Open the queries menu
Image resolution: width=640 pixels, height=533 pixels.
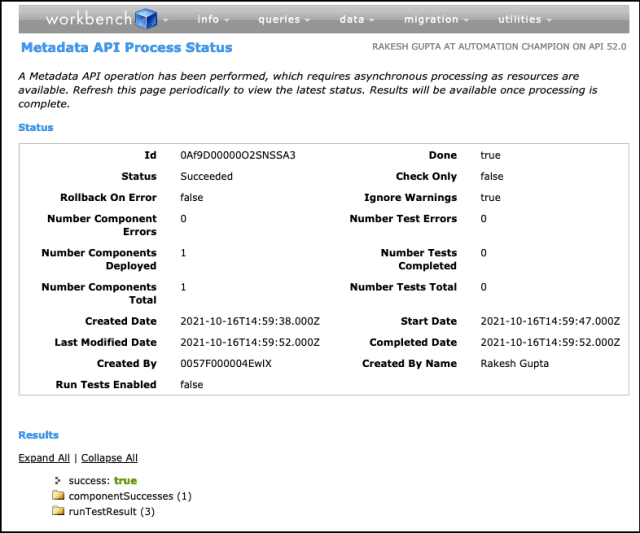click(x=283, y=19)
